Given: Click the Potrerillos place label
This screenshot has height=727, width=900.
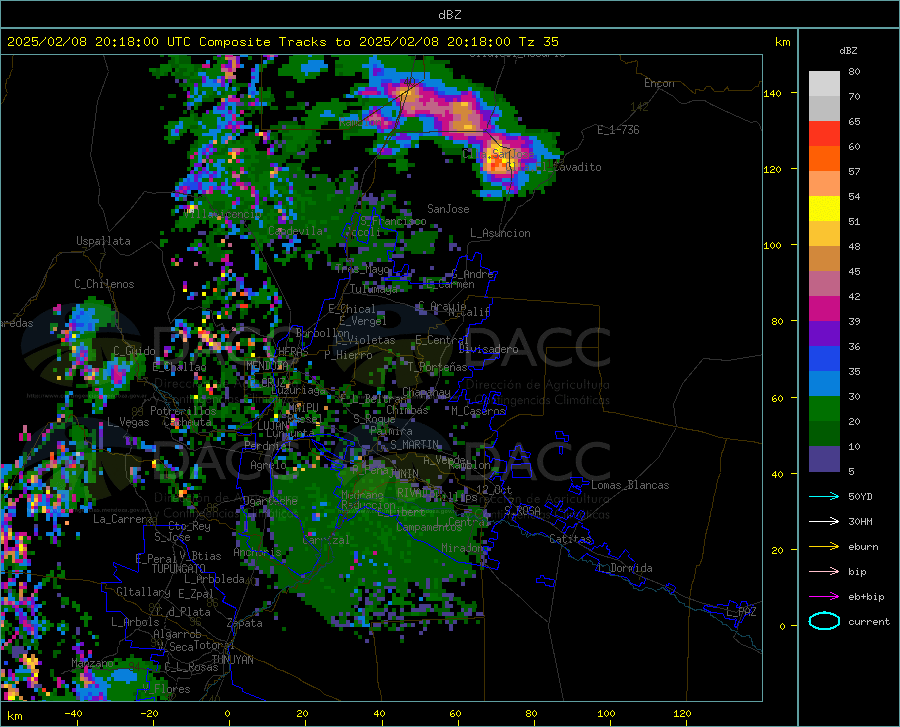Looking at the screenshot, I should pyautogui.click(x=183, y=411).
